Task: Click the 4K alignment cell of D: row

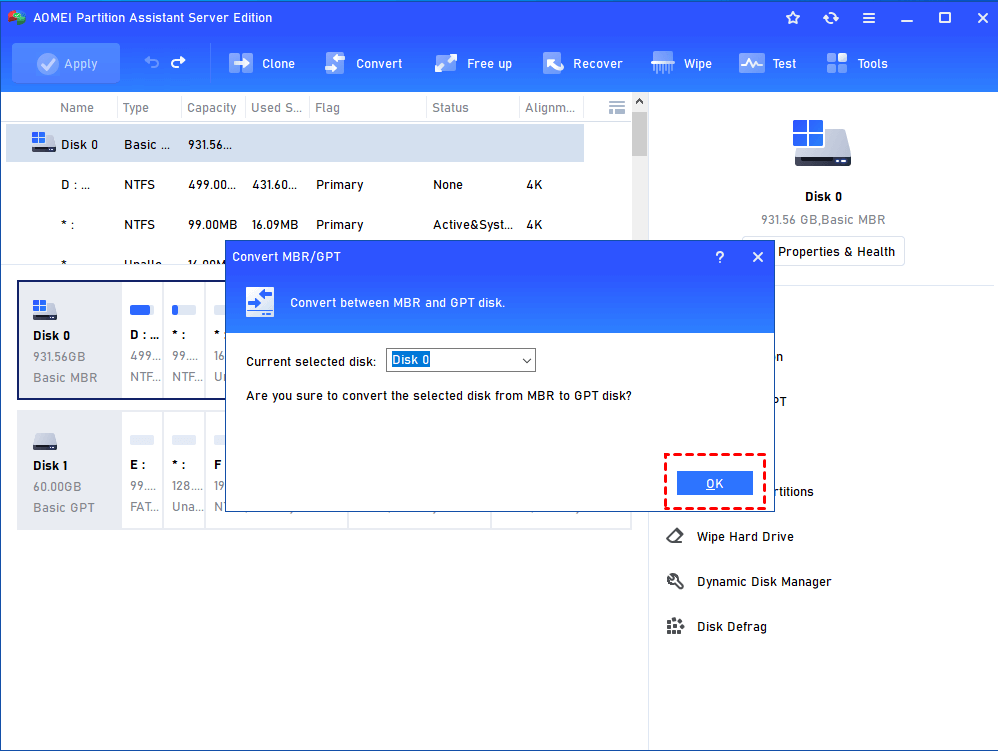Action: point(534,185)
